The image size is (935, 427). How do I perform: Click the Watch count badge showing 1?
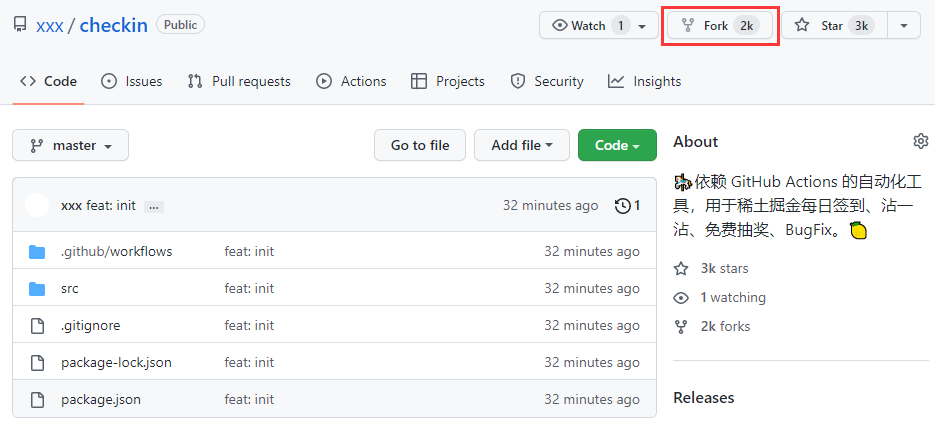(621, 26)
